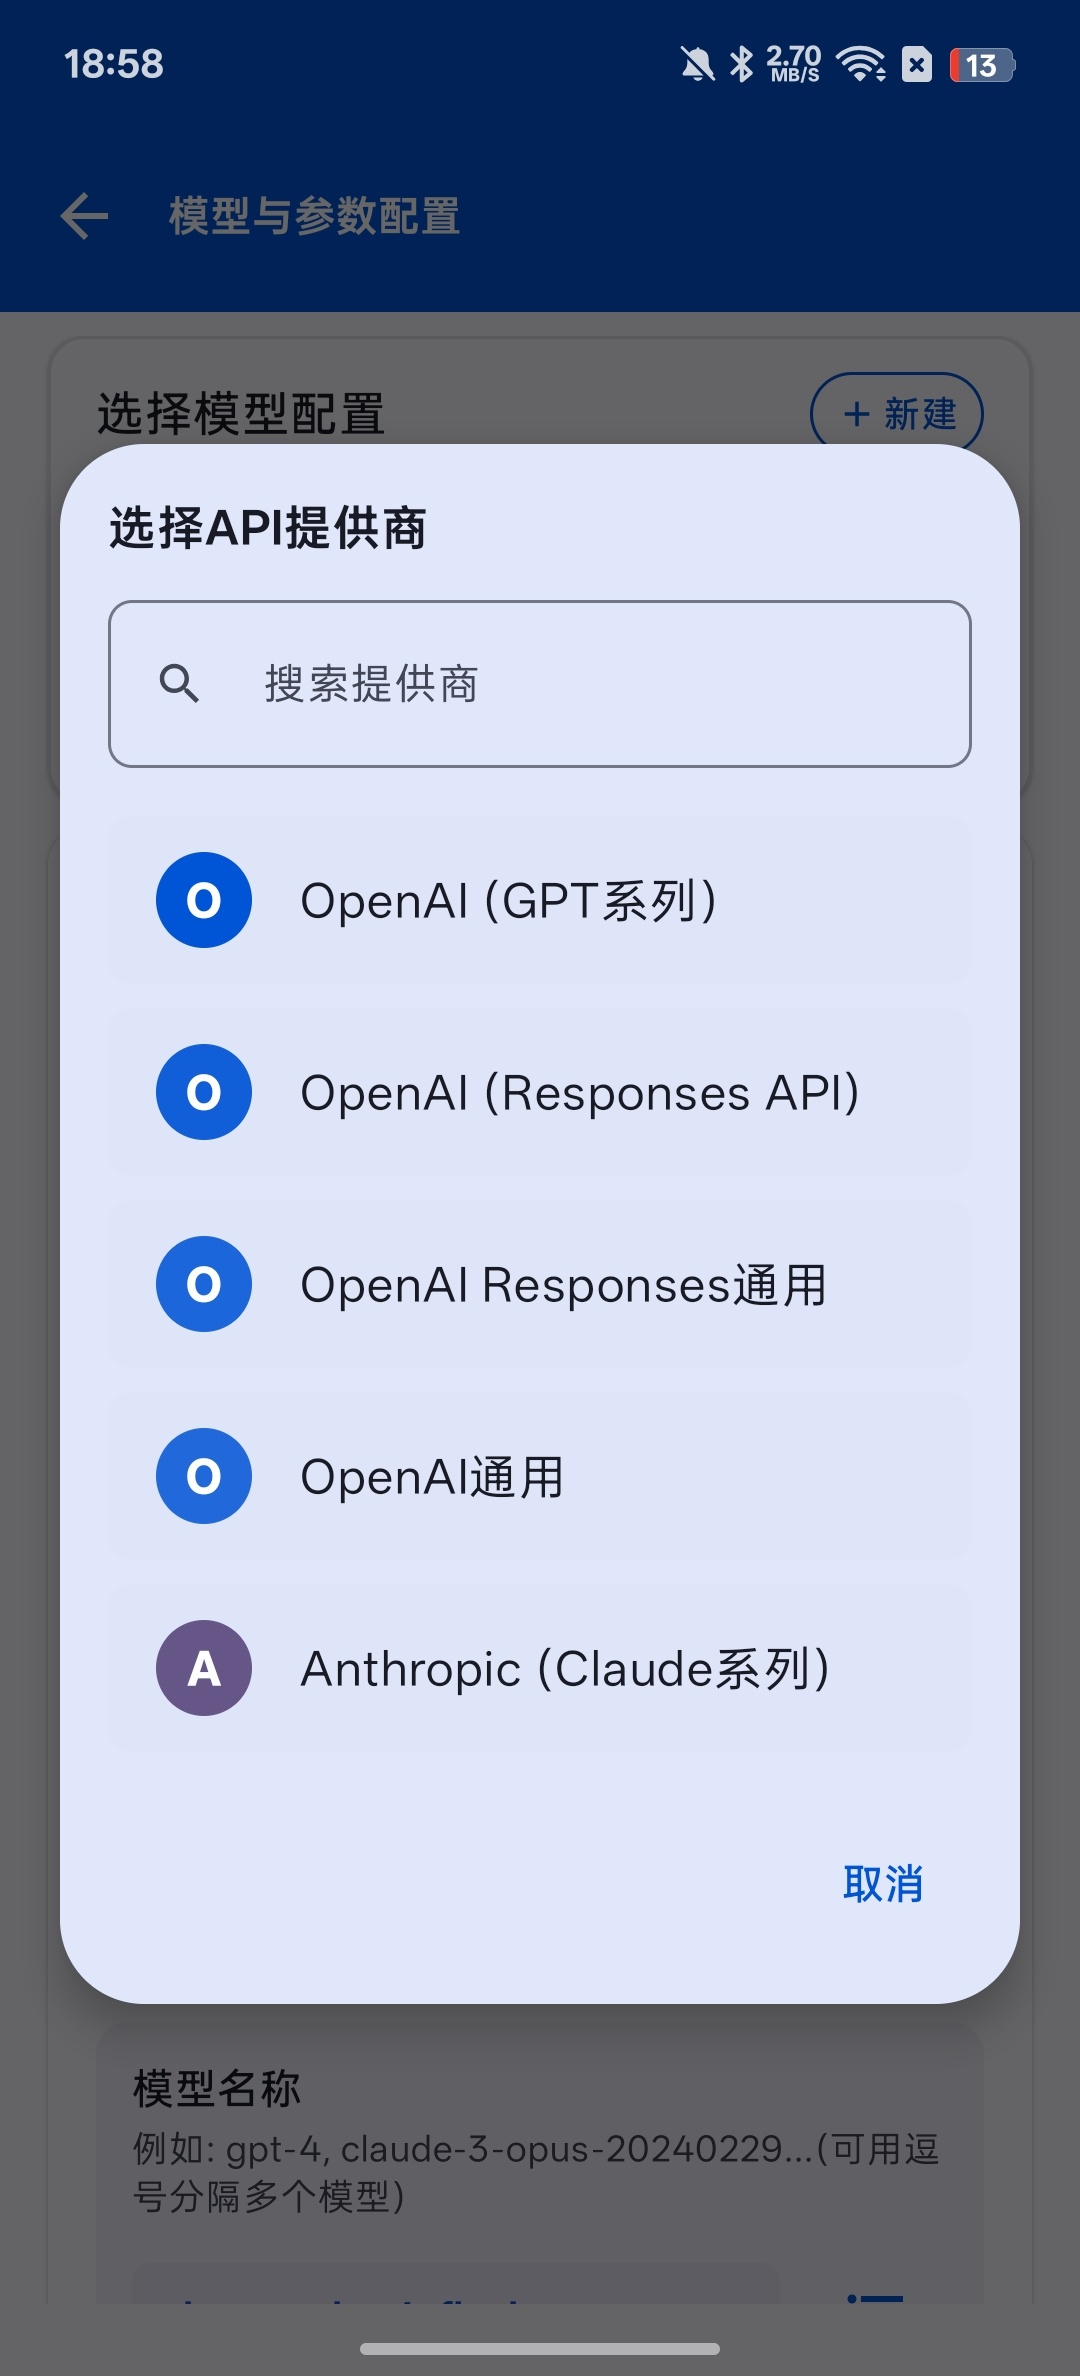Dismiss dialog with 取消 button
The height and width of the screenshot is (2376, 1080).
point(883,1884)
